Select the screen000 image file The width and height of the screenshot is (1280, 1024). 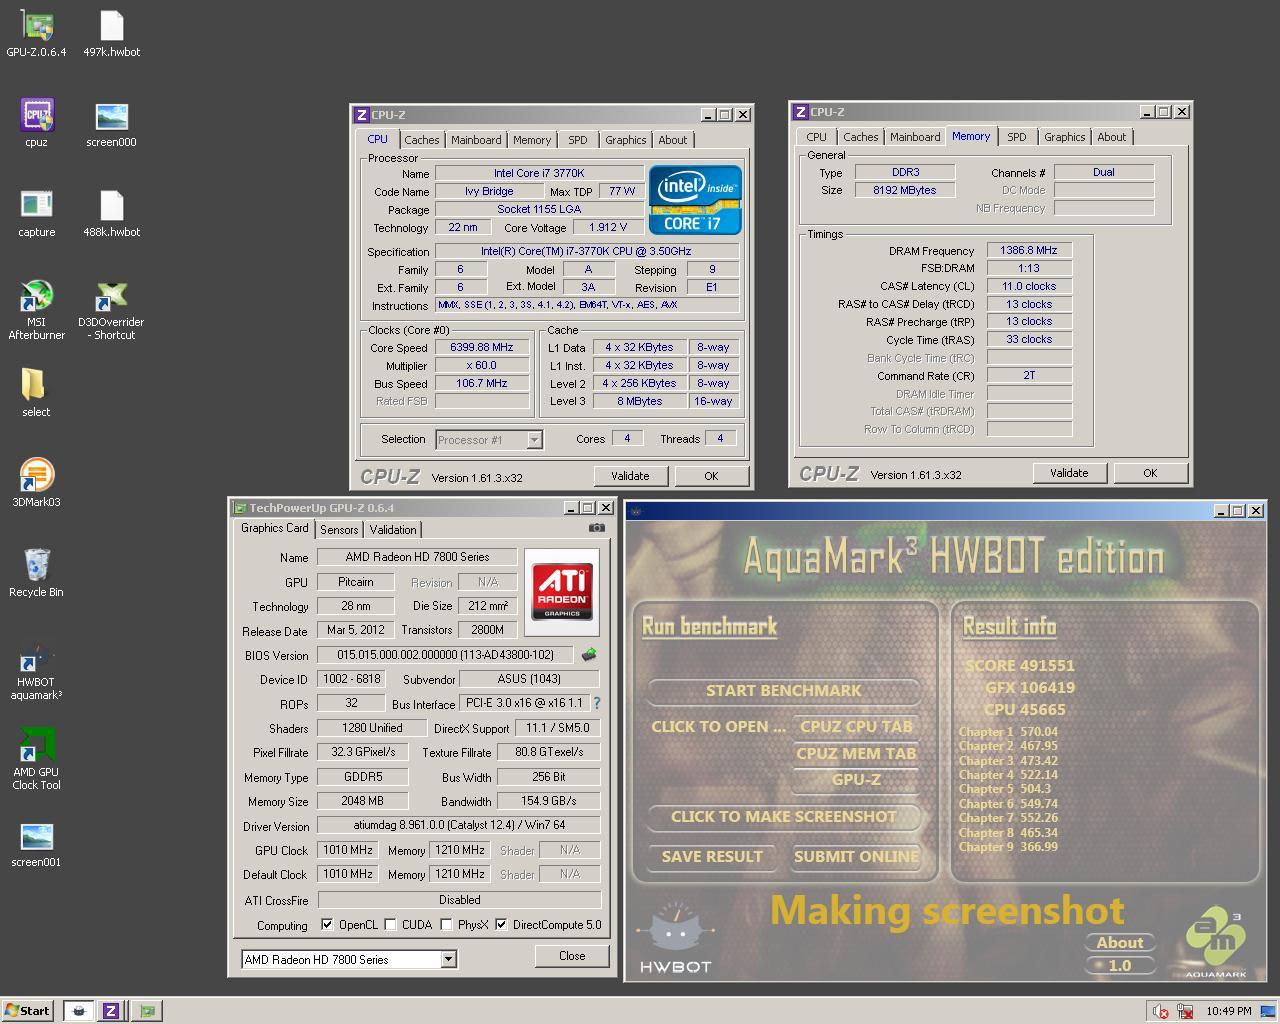[x=111, y=124]
